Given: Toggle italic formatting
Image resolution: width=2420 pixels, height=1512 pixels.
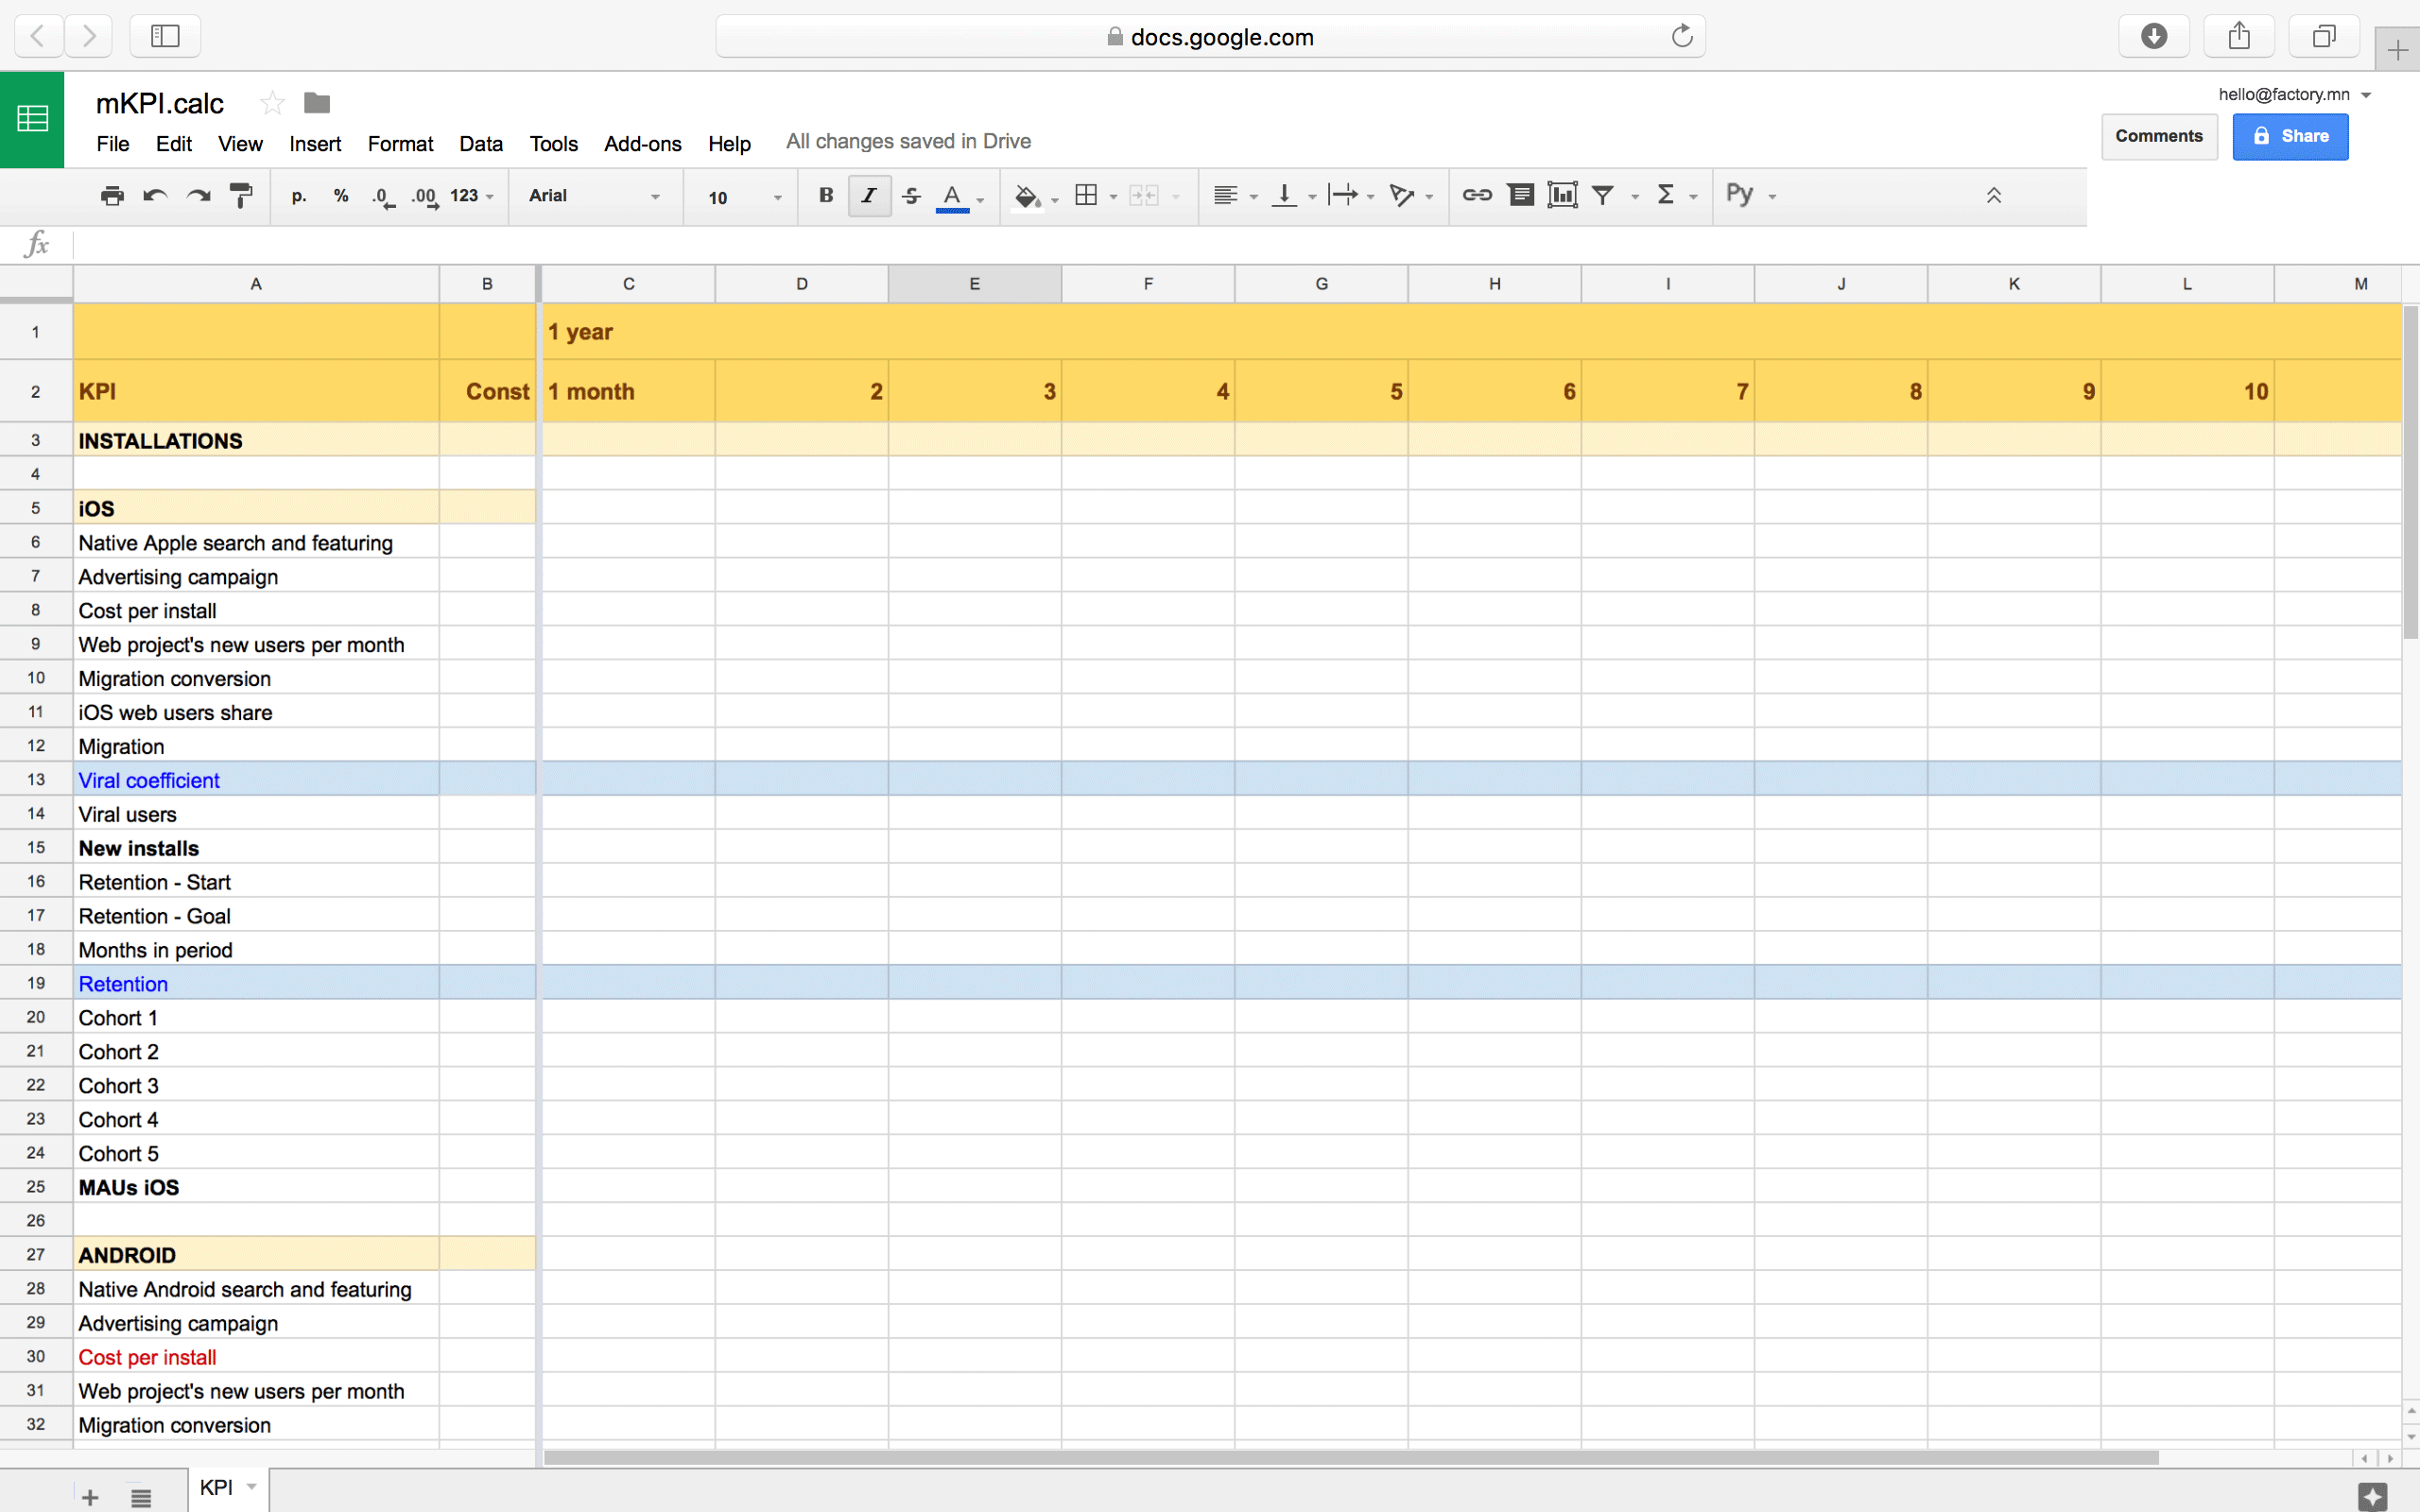Looking at the screenshot, I should (869, 196).
